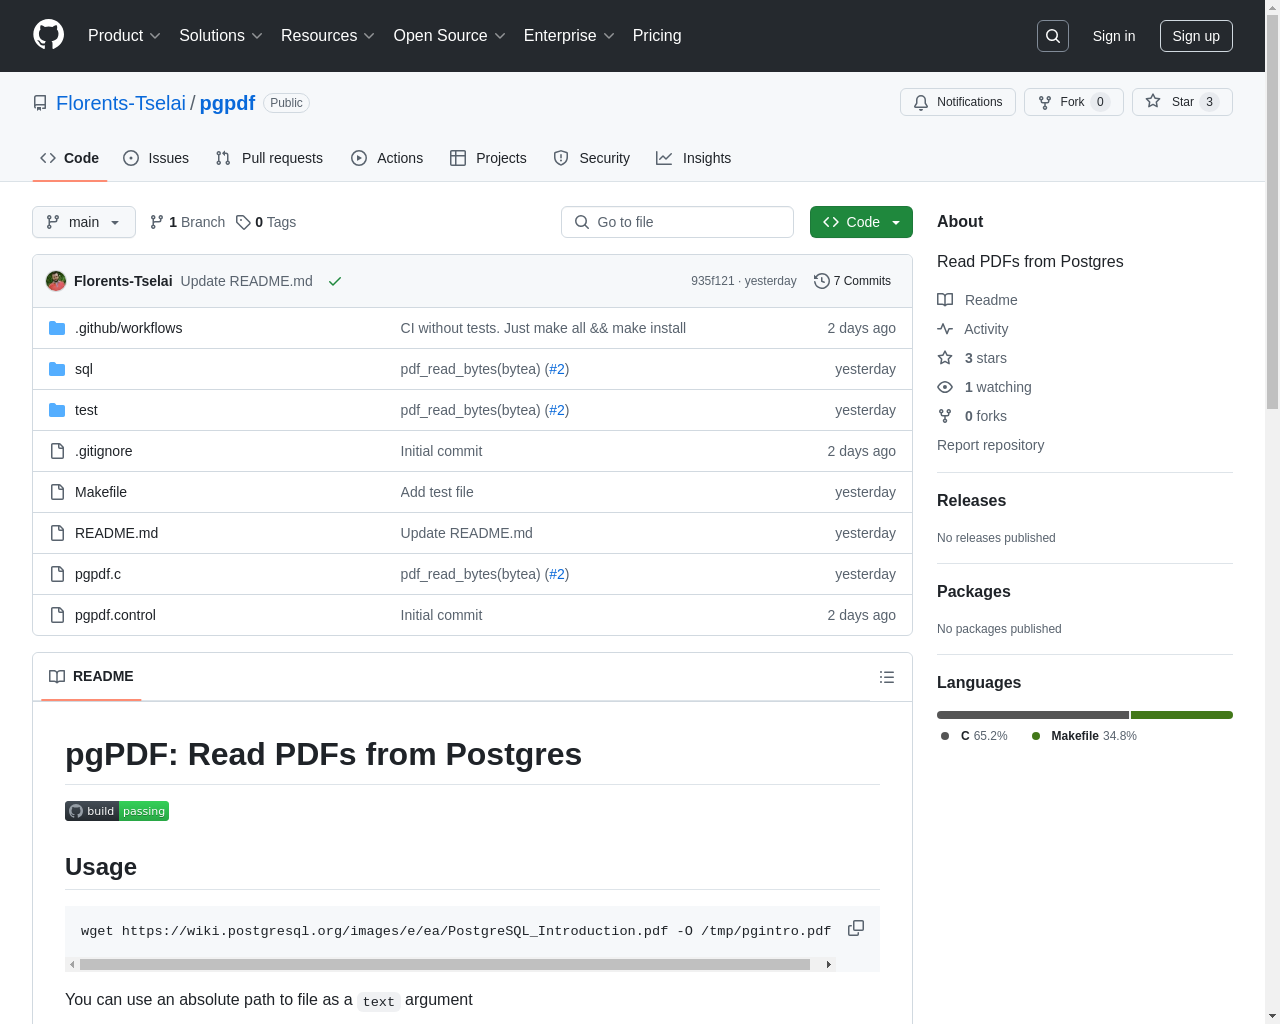Click the Releases heading link

(x=971, y=501)
